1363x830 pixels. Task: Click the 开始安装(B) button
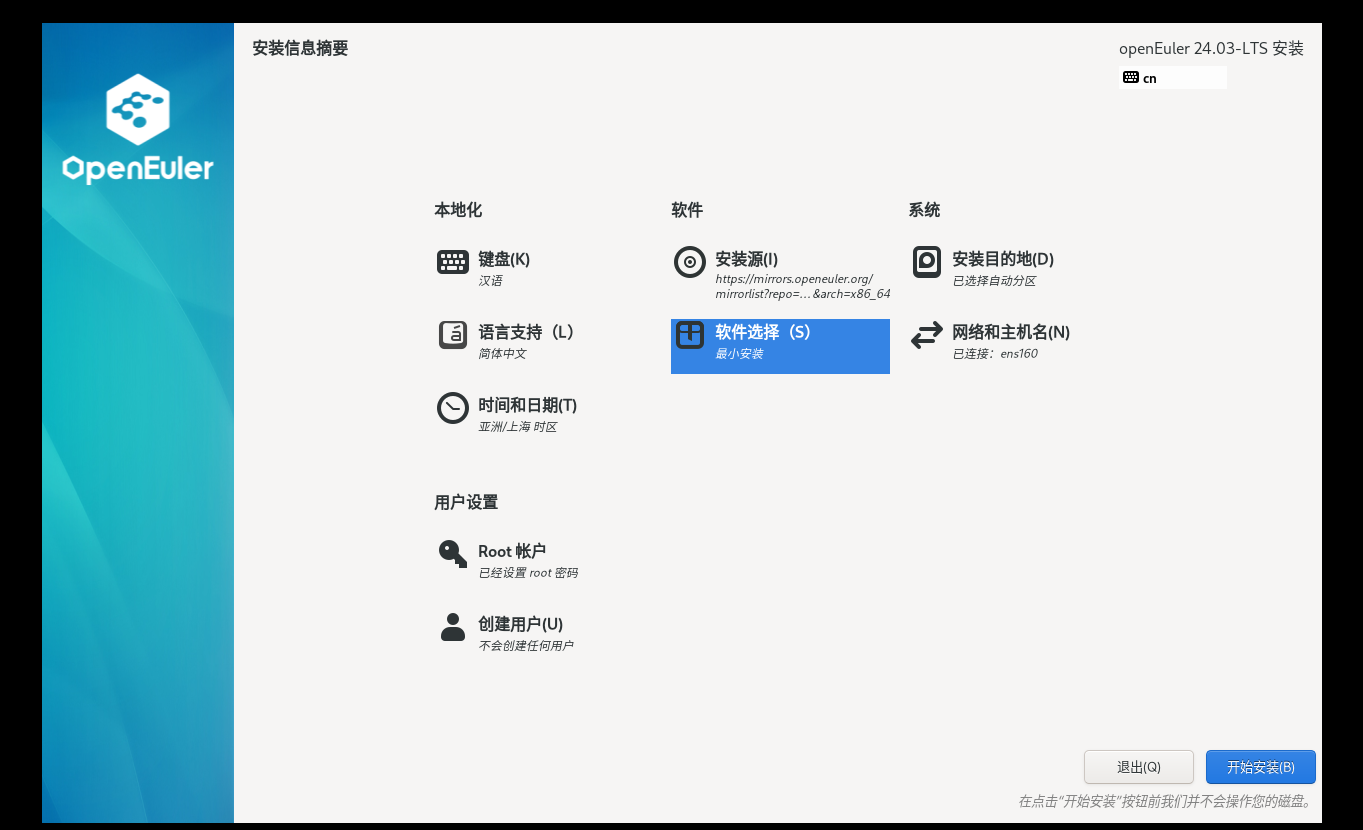coord(1261,767)
